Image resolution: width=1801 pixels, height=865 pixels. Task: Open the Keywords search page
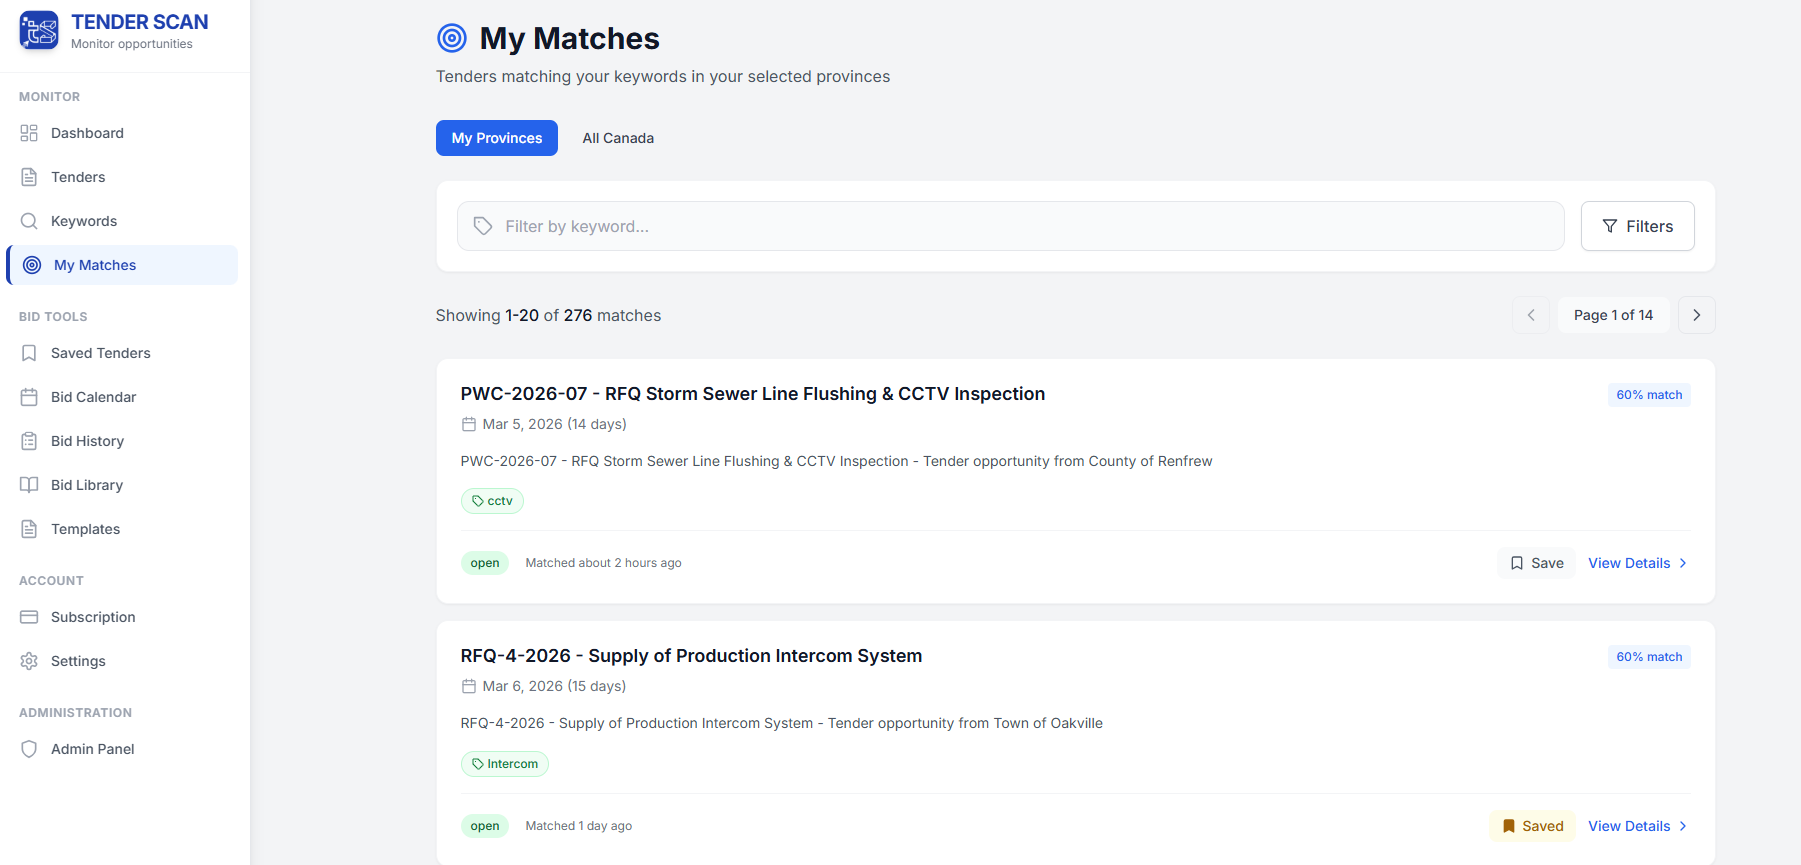(x=84, y=221)
